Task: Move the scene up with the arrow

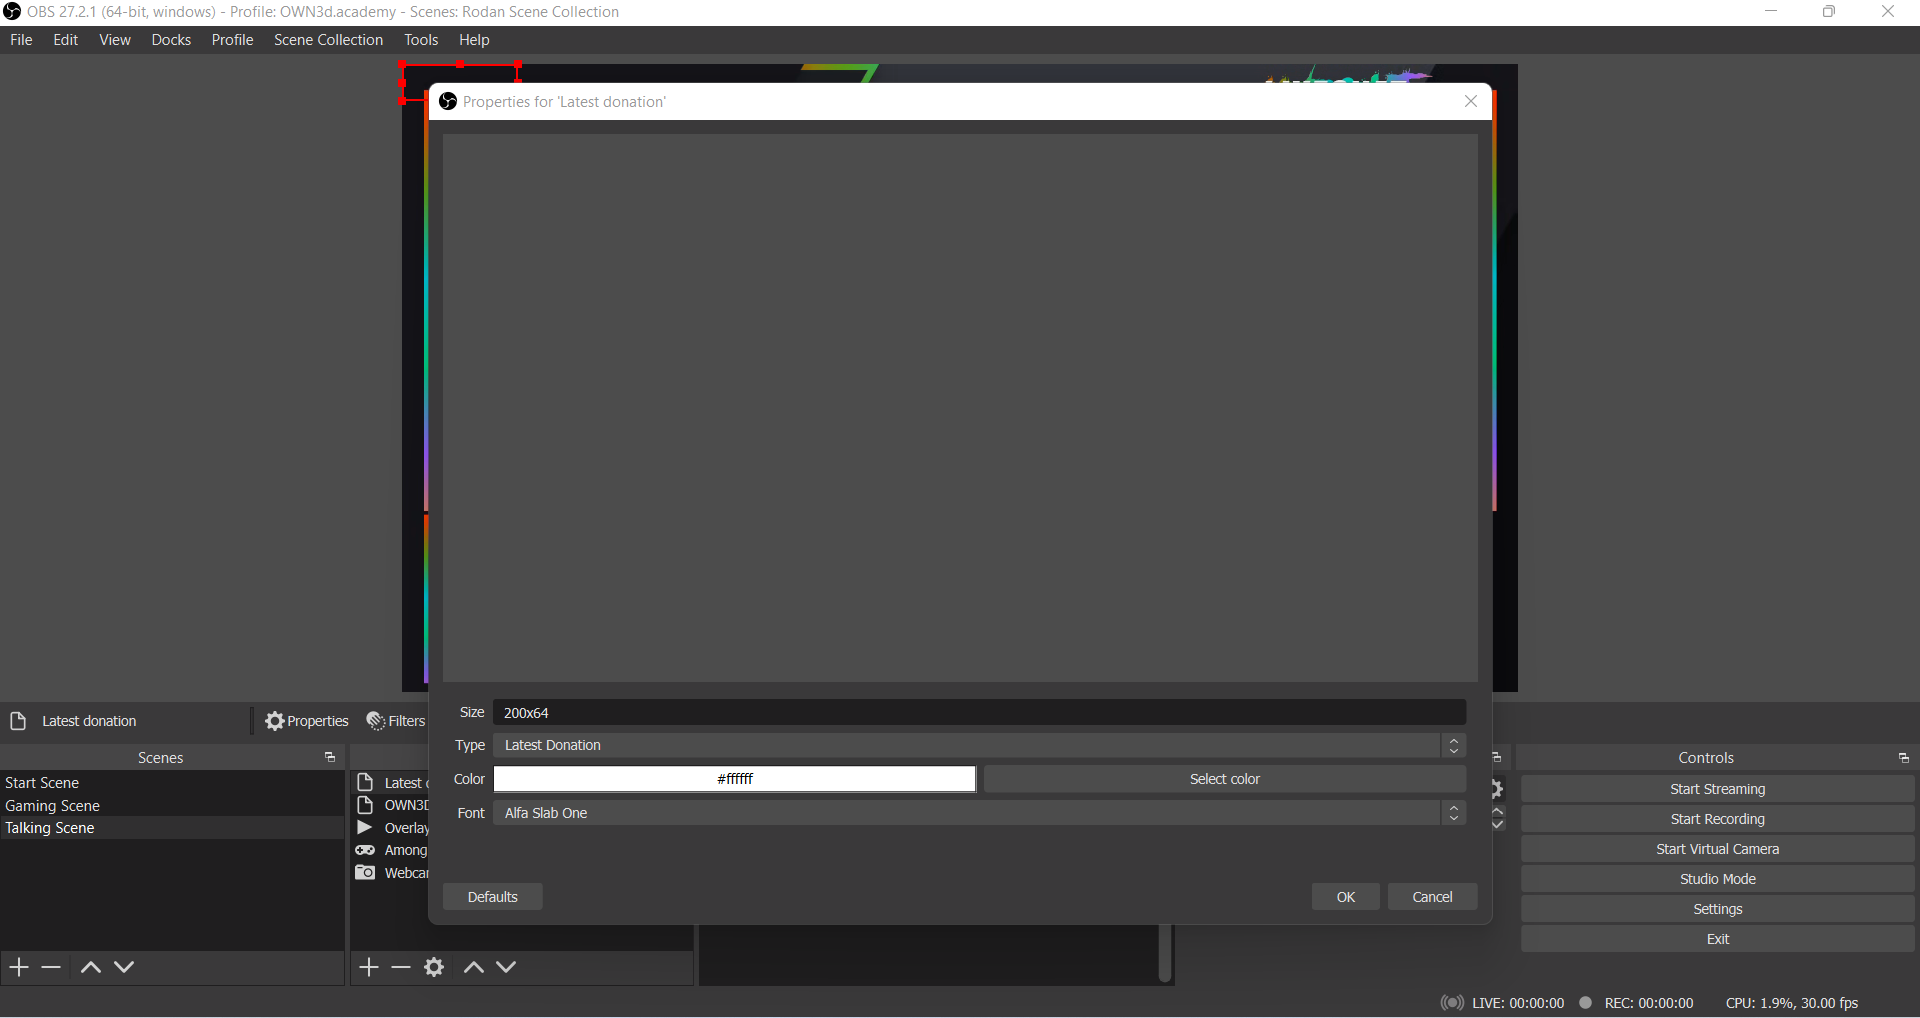Action: pos(90,967)
